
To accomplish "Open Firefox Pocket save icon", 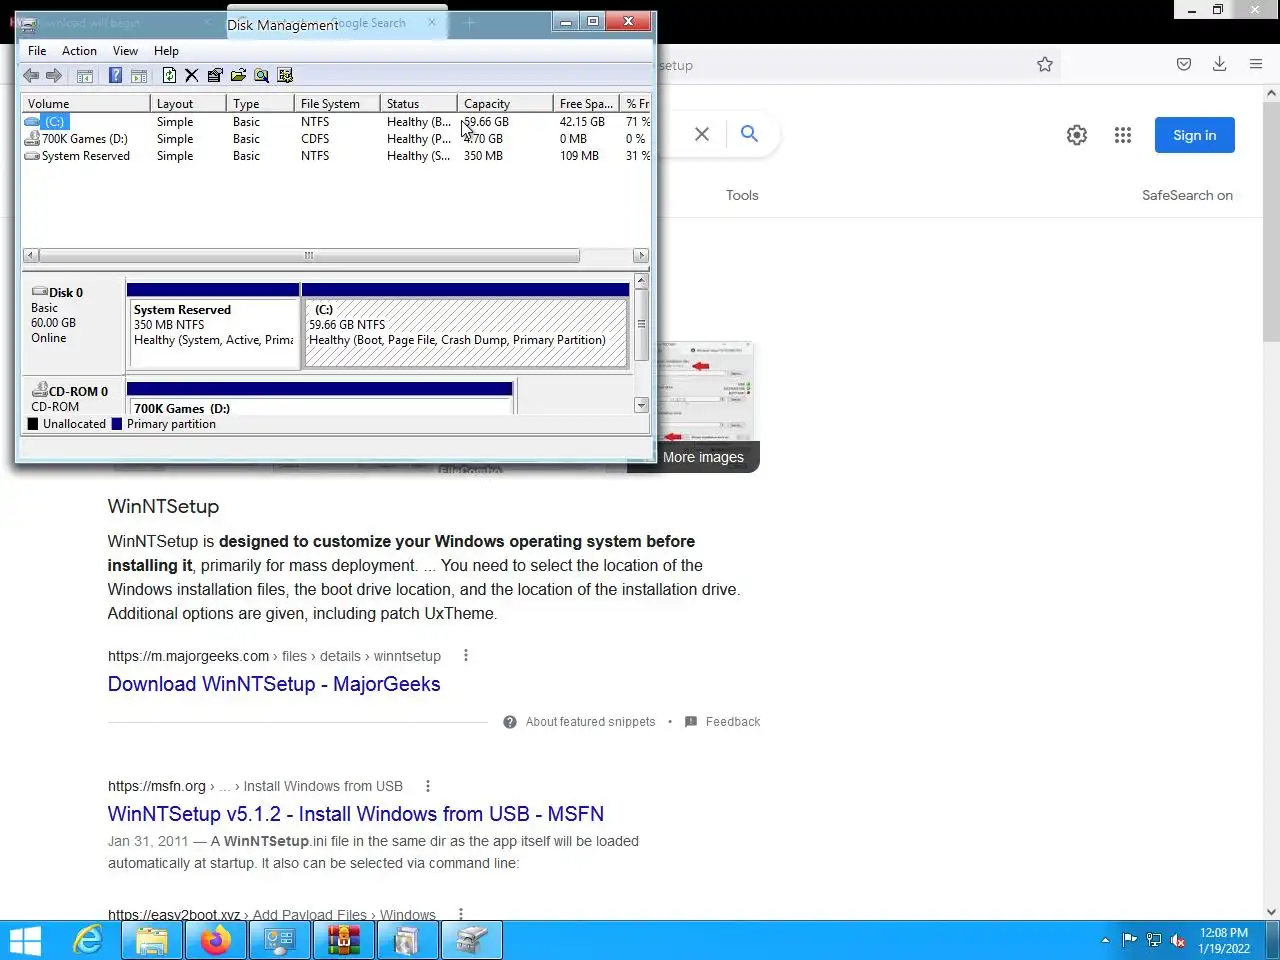I will (1184, 65).
